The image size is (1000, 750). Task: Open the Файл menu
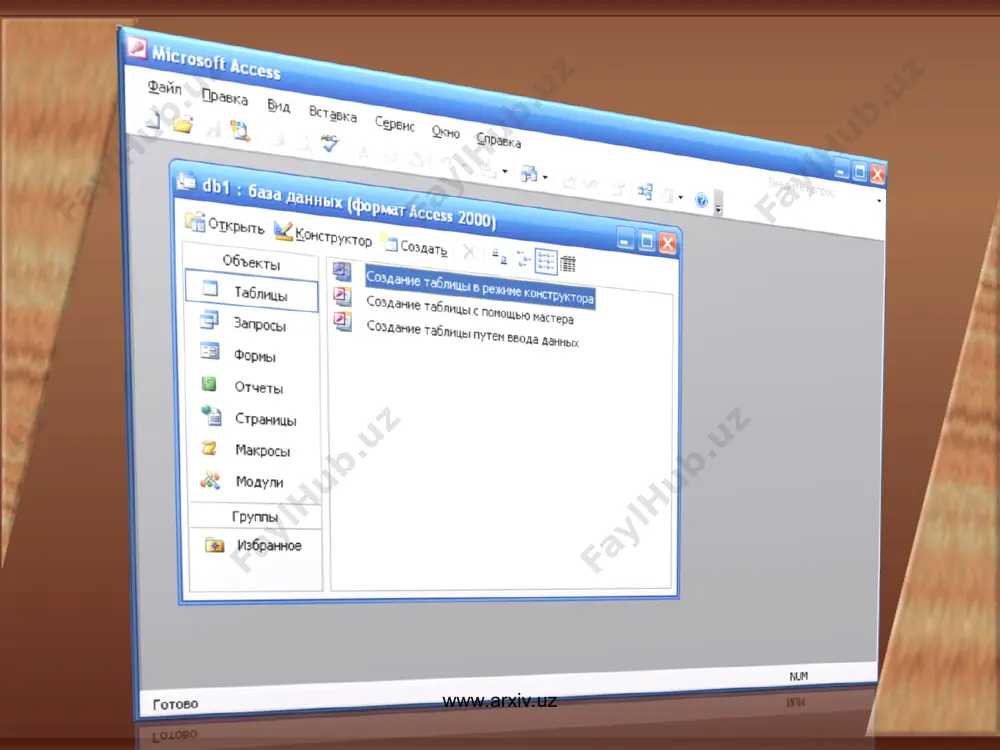(165, 87)
